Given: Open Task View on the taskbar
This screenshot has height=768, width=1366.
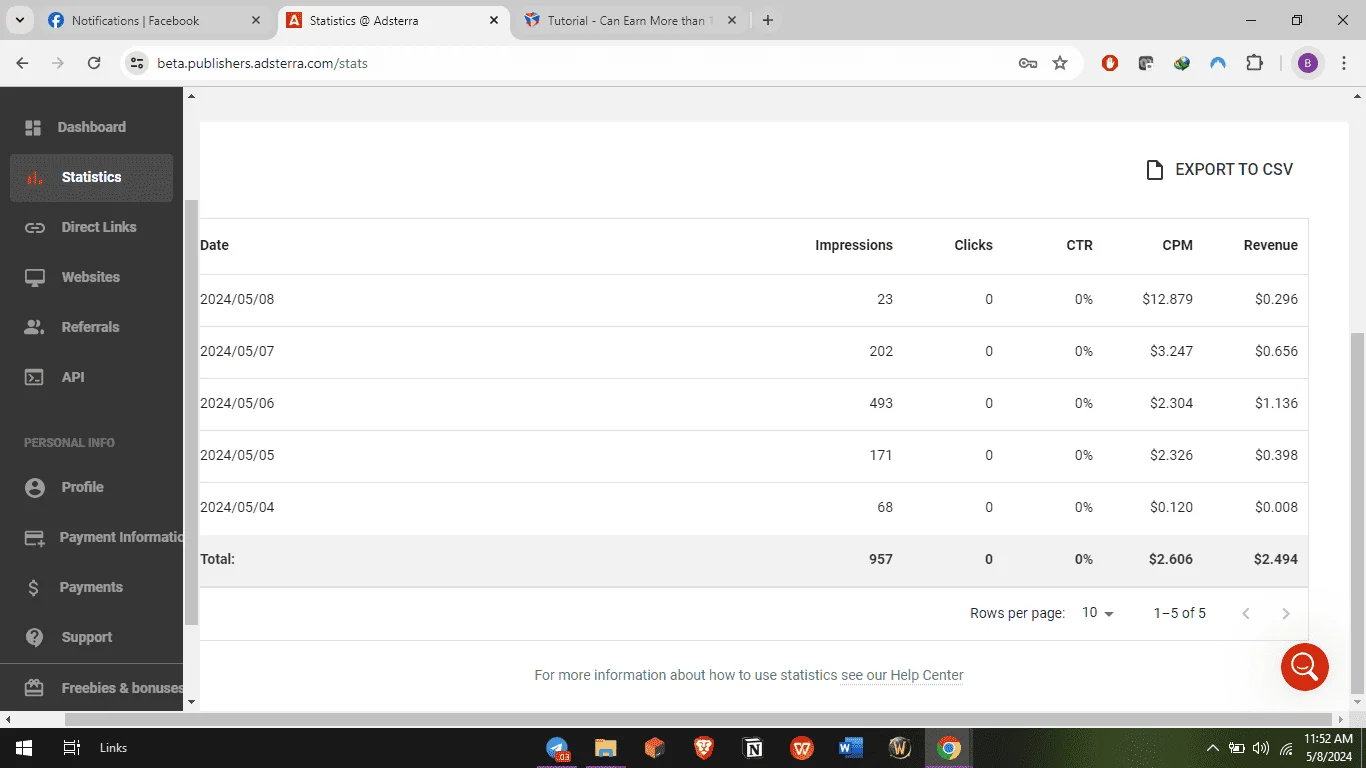Looking at the screenshot, I should 71,748.
